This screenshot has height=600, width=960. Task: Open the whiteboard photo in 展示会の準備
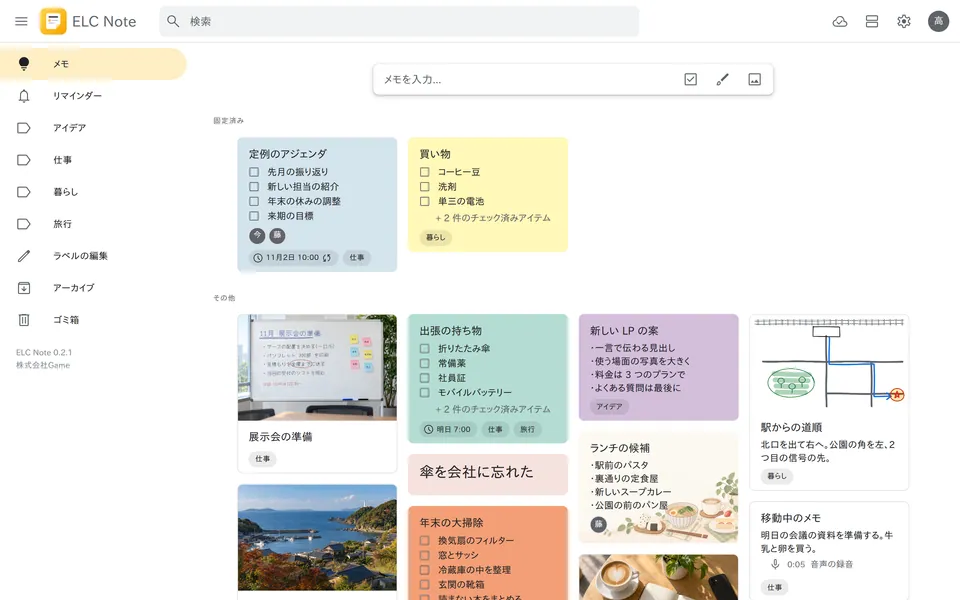click(317, 367)
